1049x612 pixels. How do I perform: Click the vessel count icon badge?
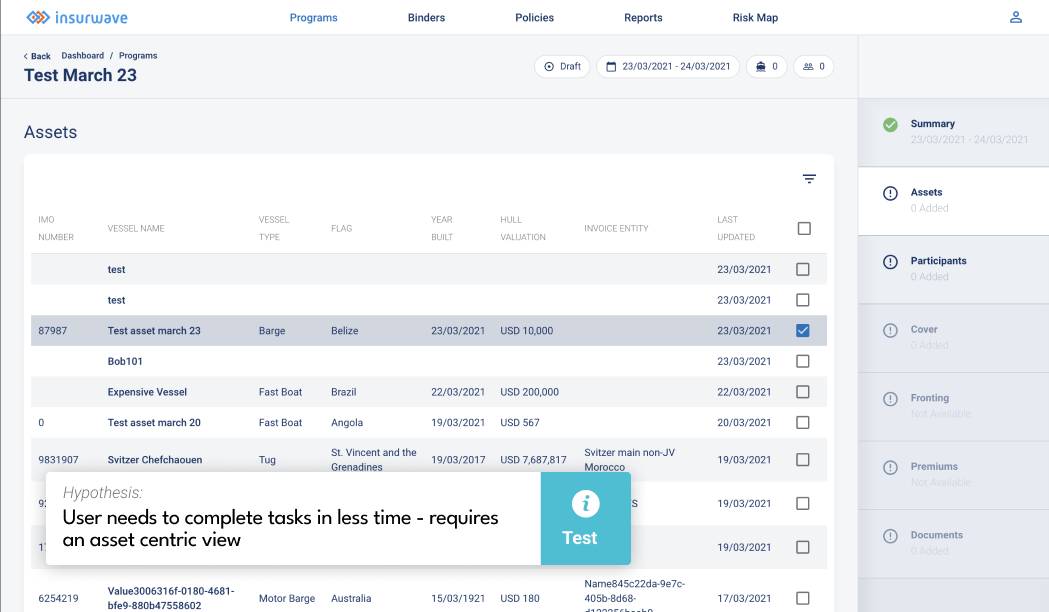click(766, 67)
